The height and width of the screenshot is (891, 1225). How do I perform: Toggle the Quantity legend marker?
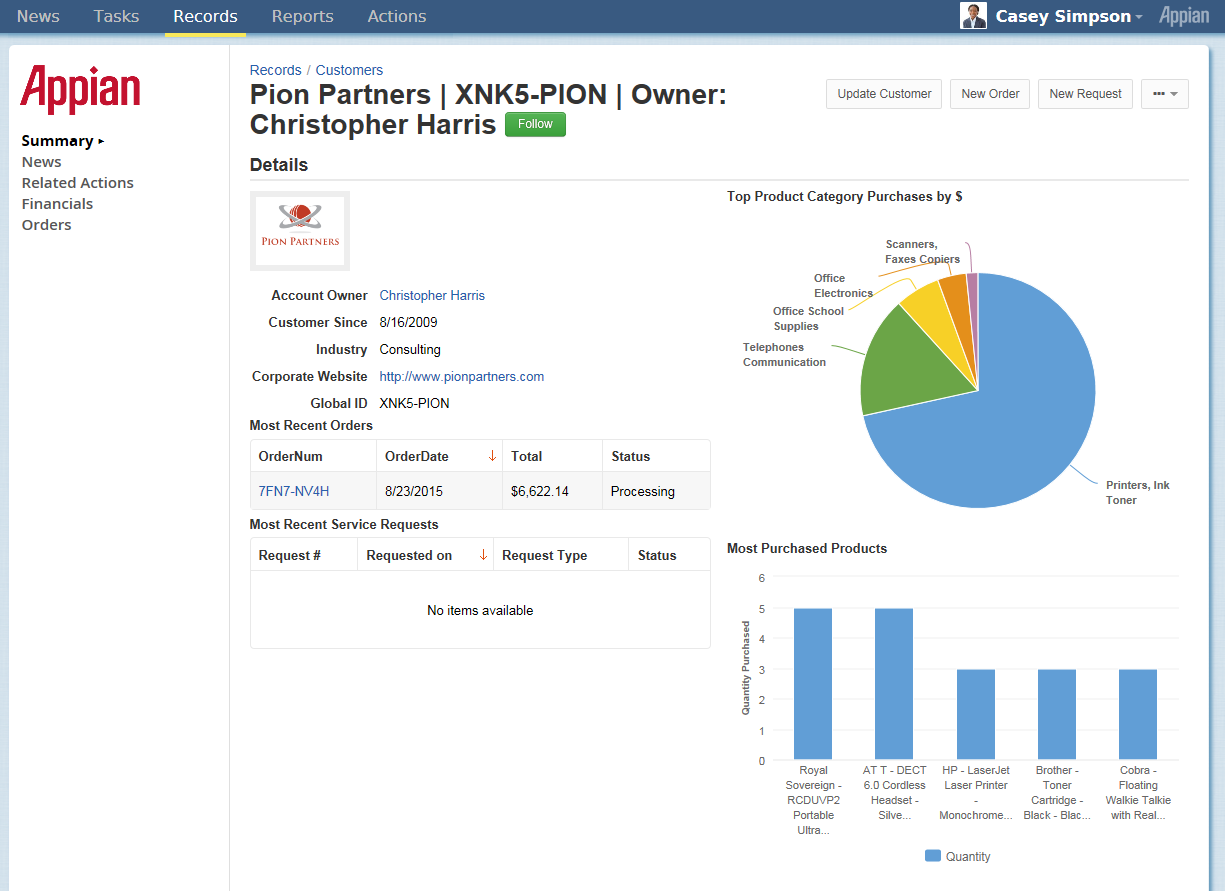pos(933,856)
